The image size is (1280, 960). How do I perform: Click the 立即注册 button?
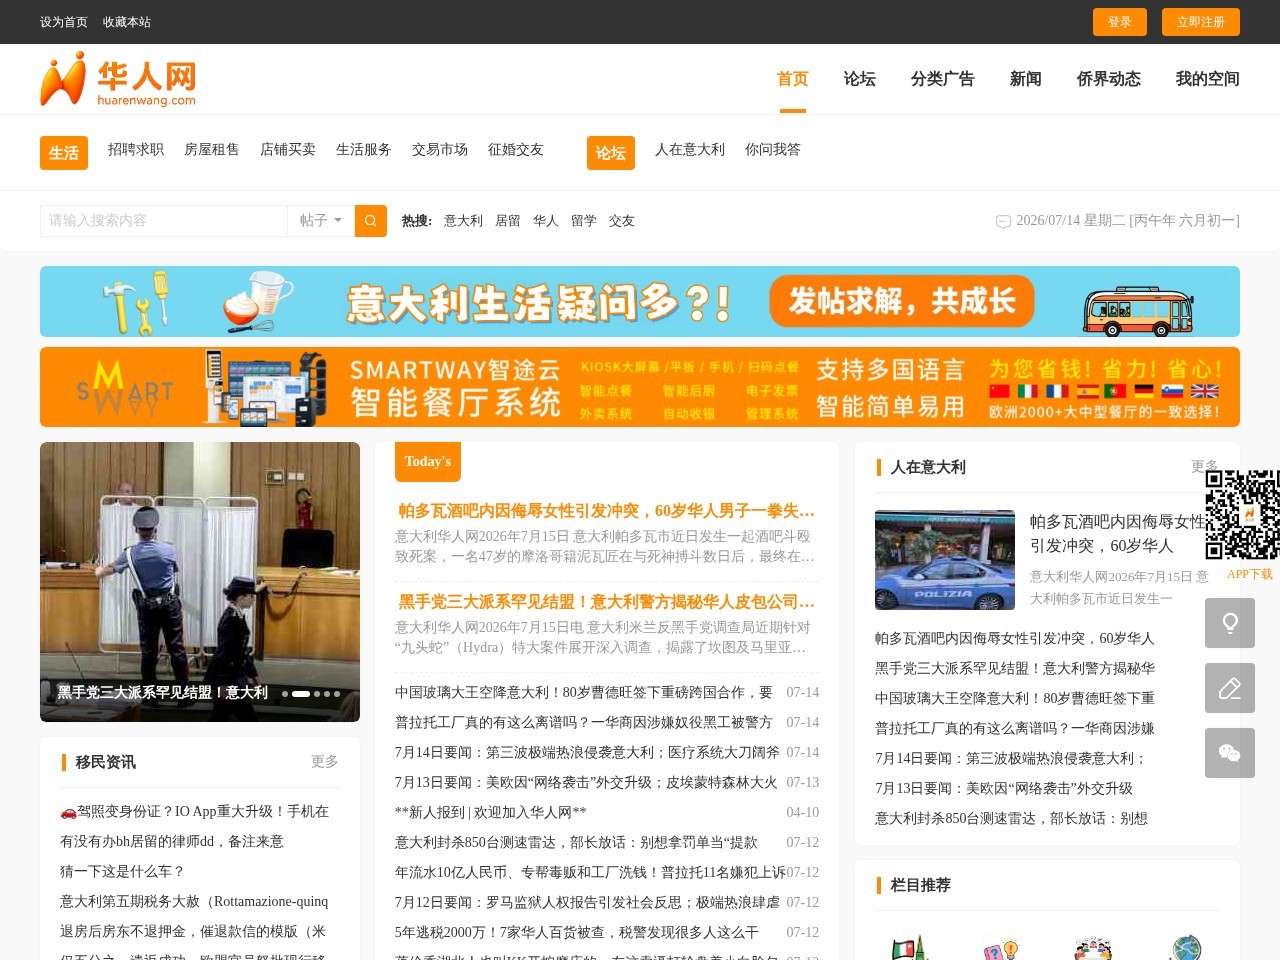pos(1200,22)
